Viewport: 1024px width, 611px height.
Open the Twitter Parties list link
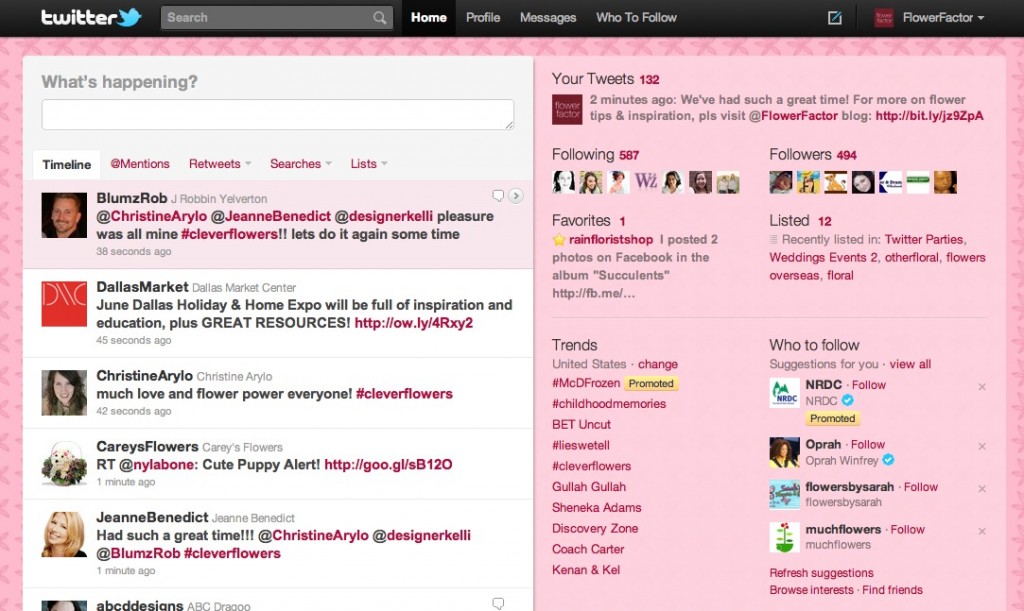pyautogui.click(x=923, y=240)
